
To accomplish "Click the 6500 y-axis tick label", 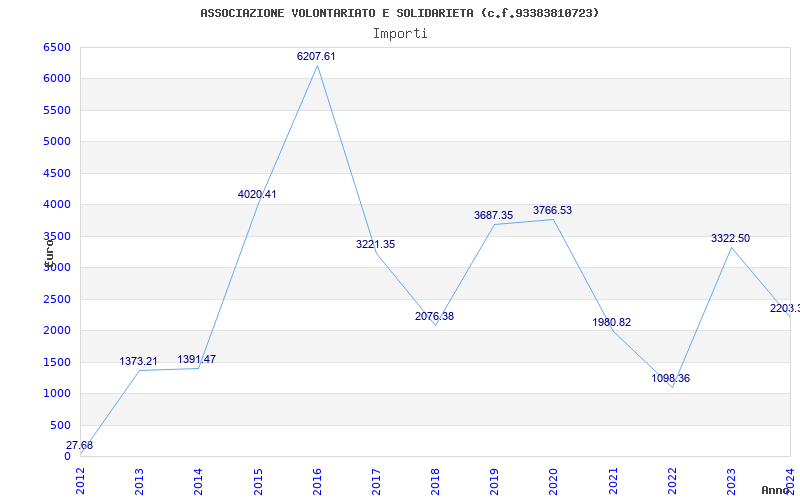I will 57,47.
